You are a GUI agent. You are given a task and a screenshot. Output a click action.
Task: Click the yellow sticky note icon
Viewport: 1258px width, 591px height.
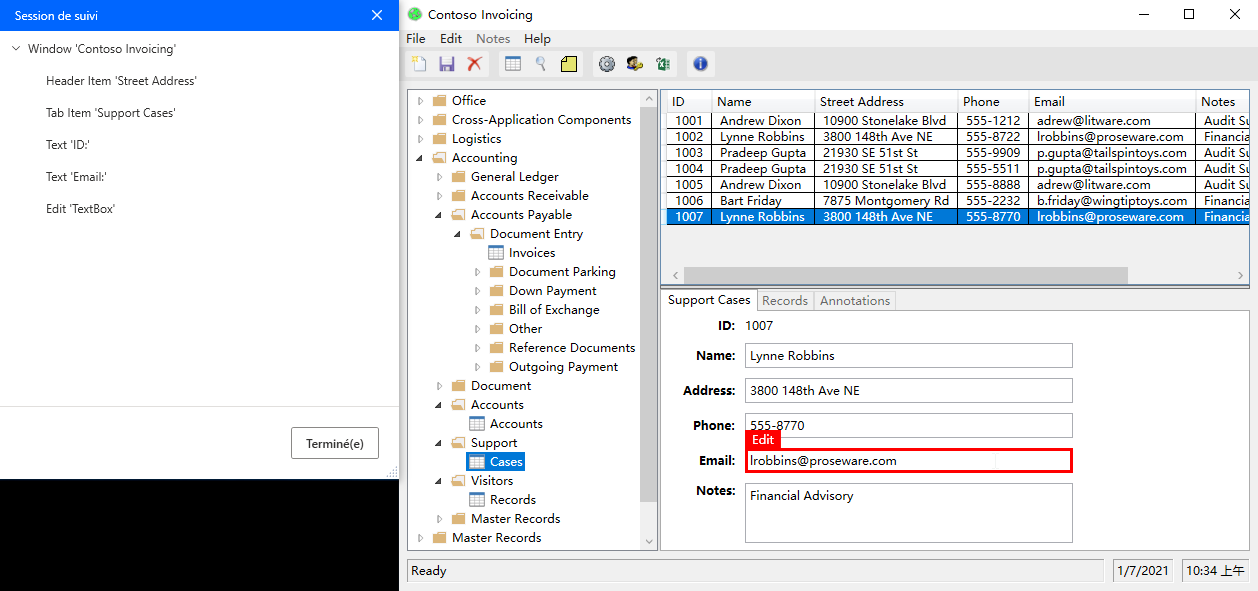[x=569, y=64]
